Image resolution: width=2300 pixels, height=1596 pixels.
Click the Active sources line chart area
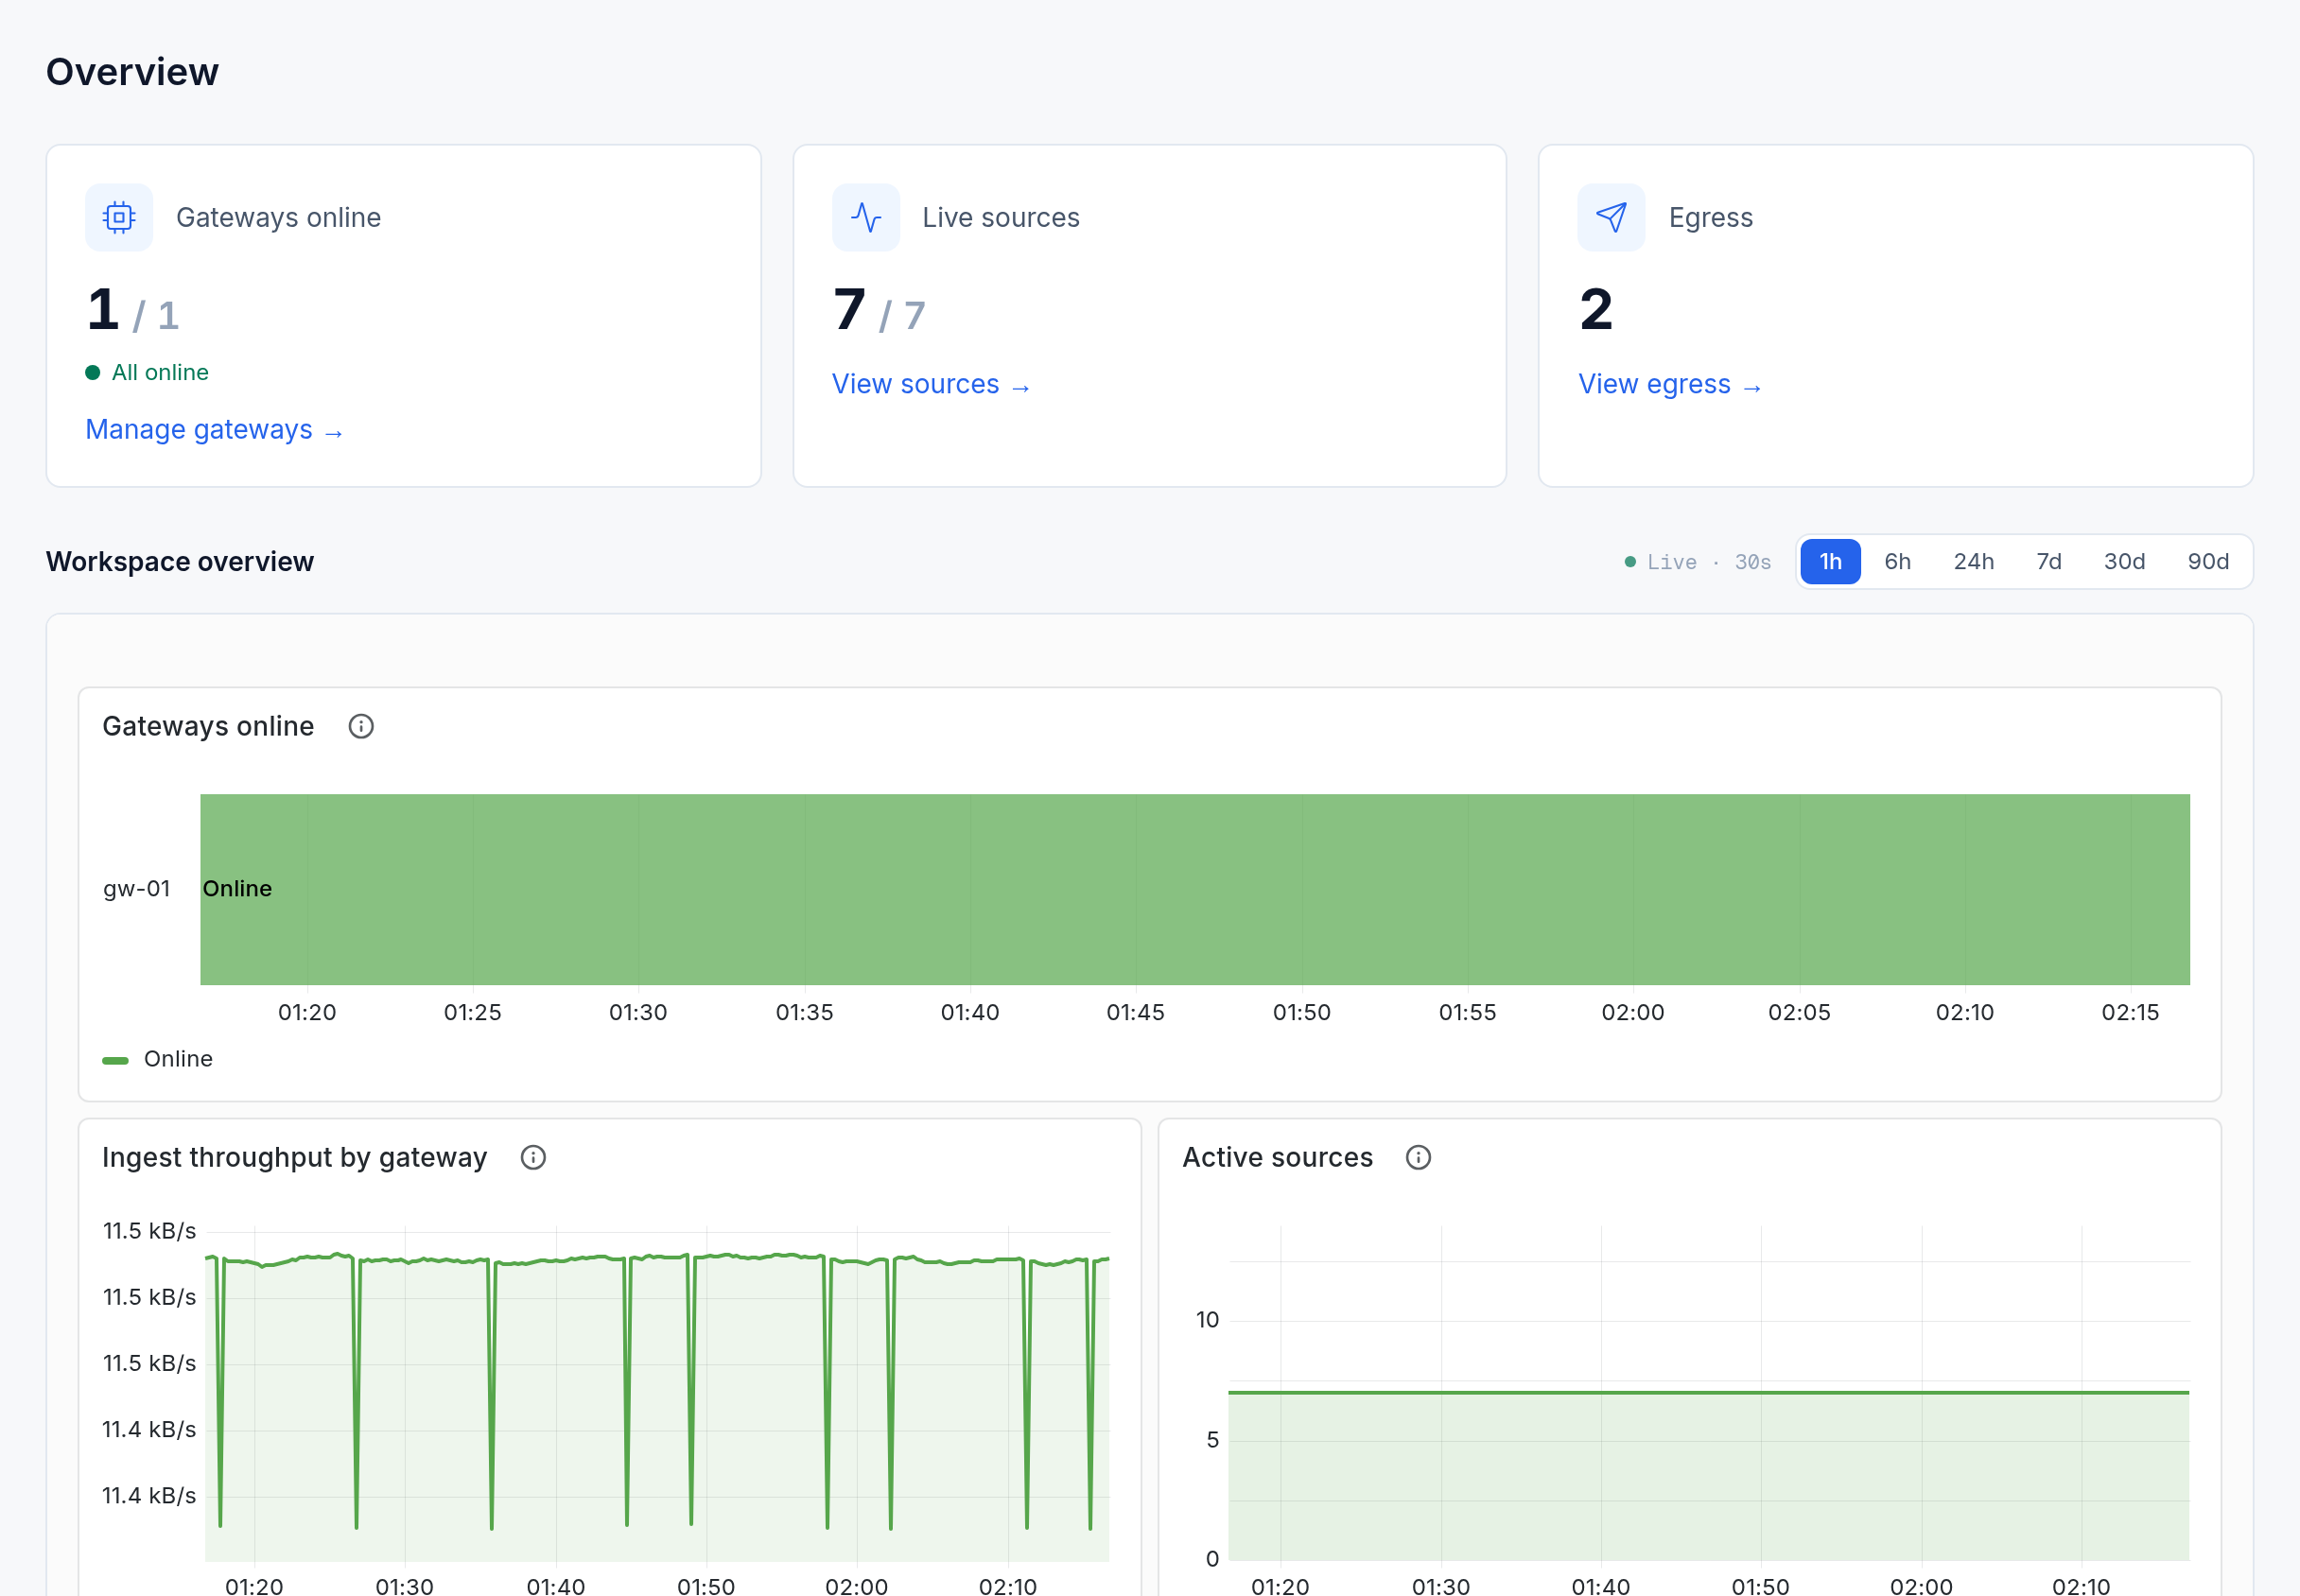[x=1708, y=1392]
